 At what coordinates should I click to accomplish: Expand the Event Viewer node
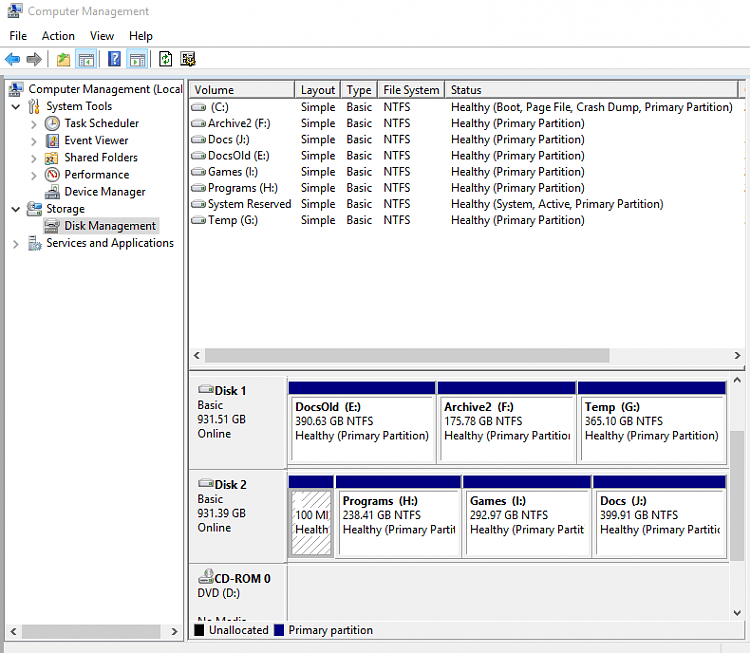click(33, 142)
